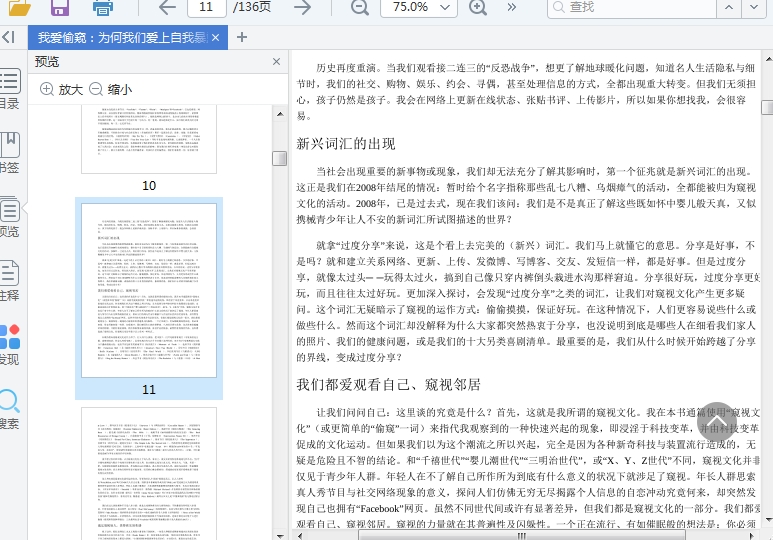Zoom out with toolbar minus magnifier
This screenshot has width=773, height=540.
tap(358, 7)
